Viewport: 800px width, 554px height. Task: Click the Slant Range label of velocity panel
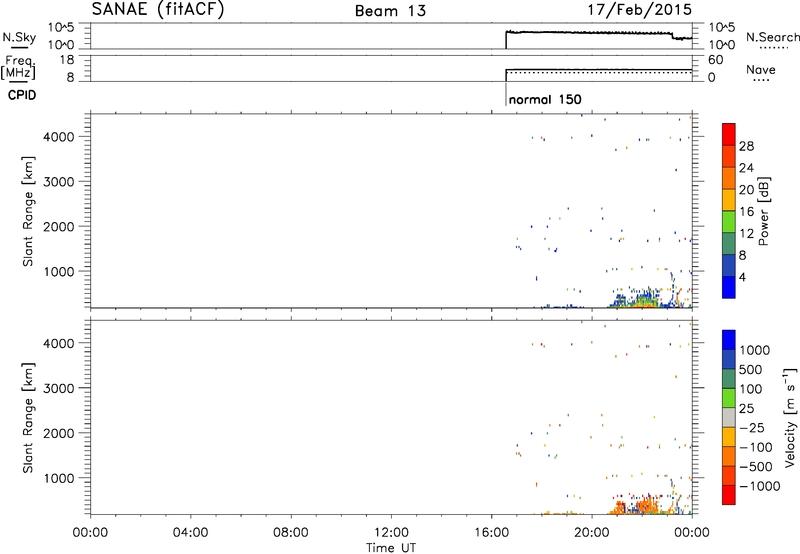(28, 418)
